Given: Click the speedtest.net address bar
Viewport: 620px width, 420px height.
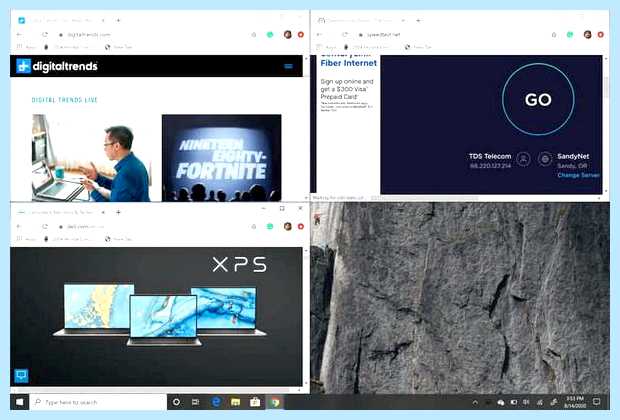Looking at the screenshot, I should click(453, 35).
